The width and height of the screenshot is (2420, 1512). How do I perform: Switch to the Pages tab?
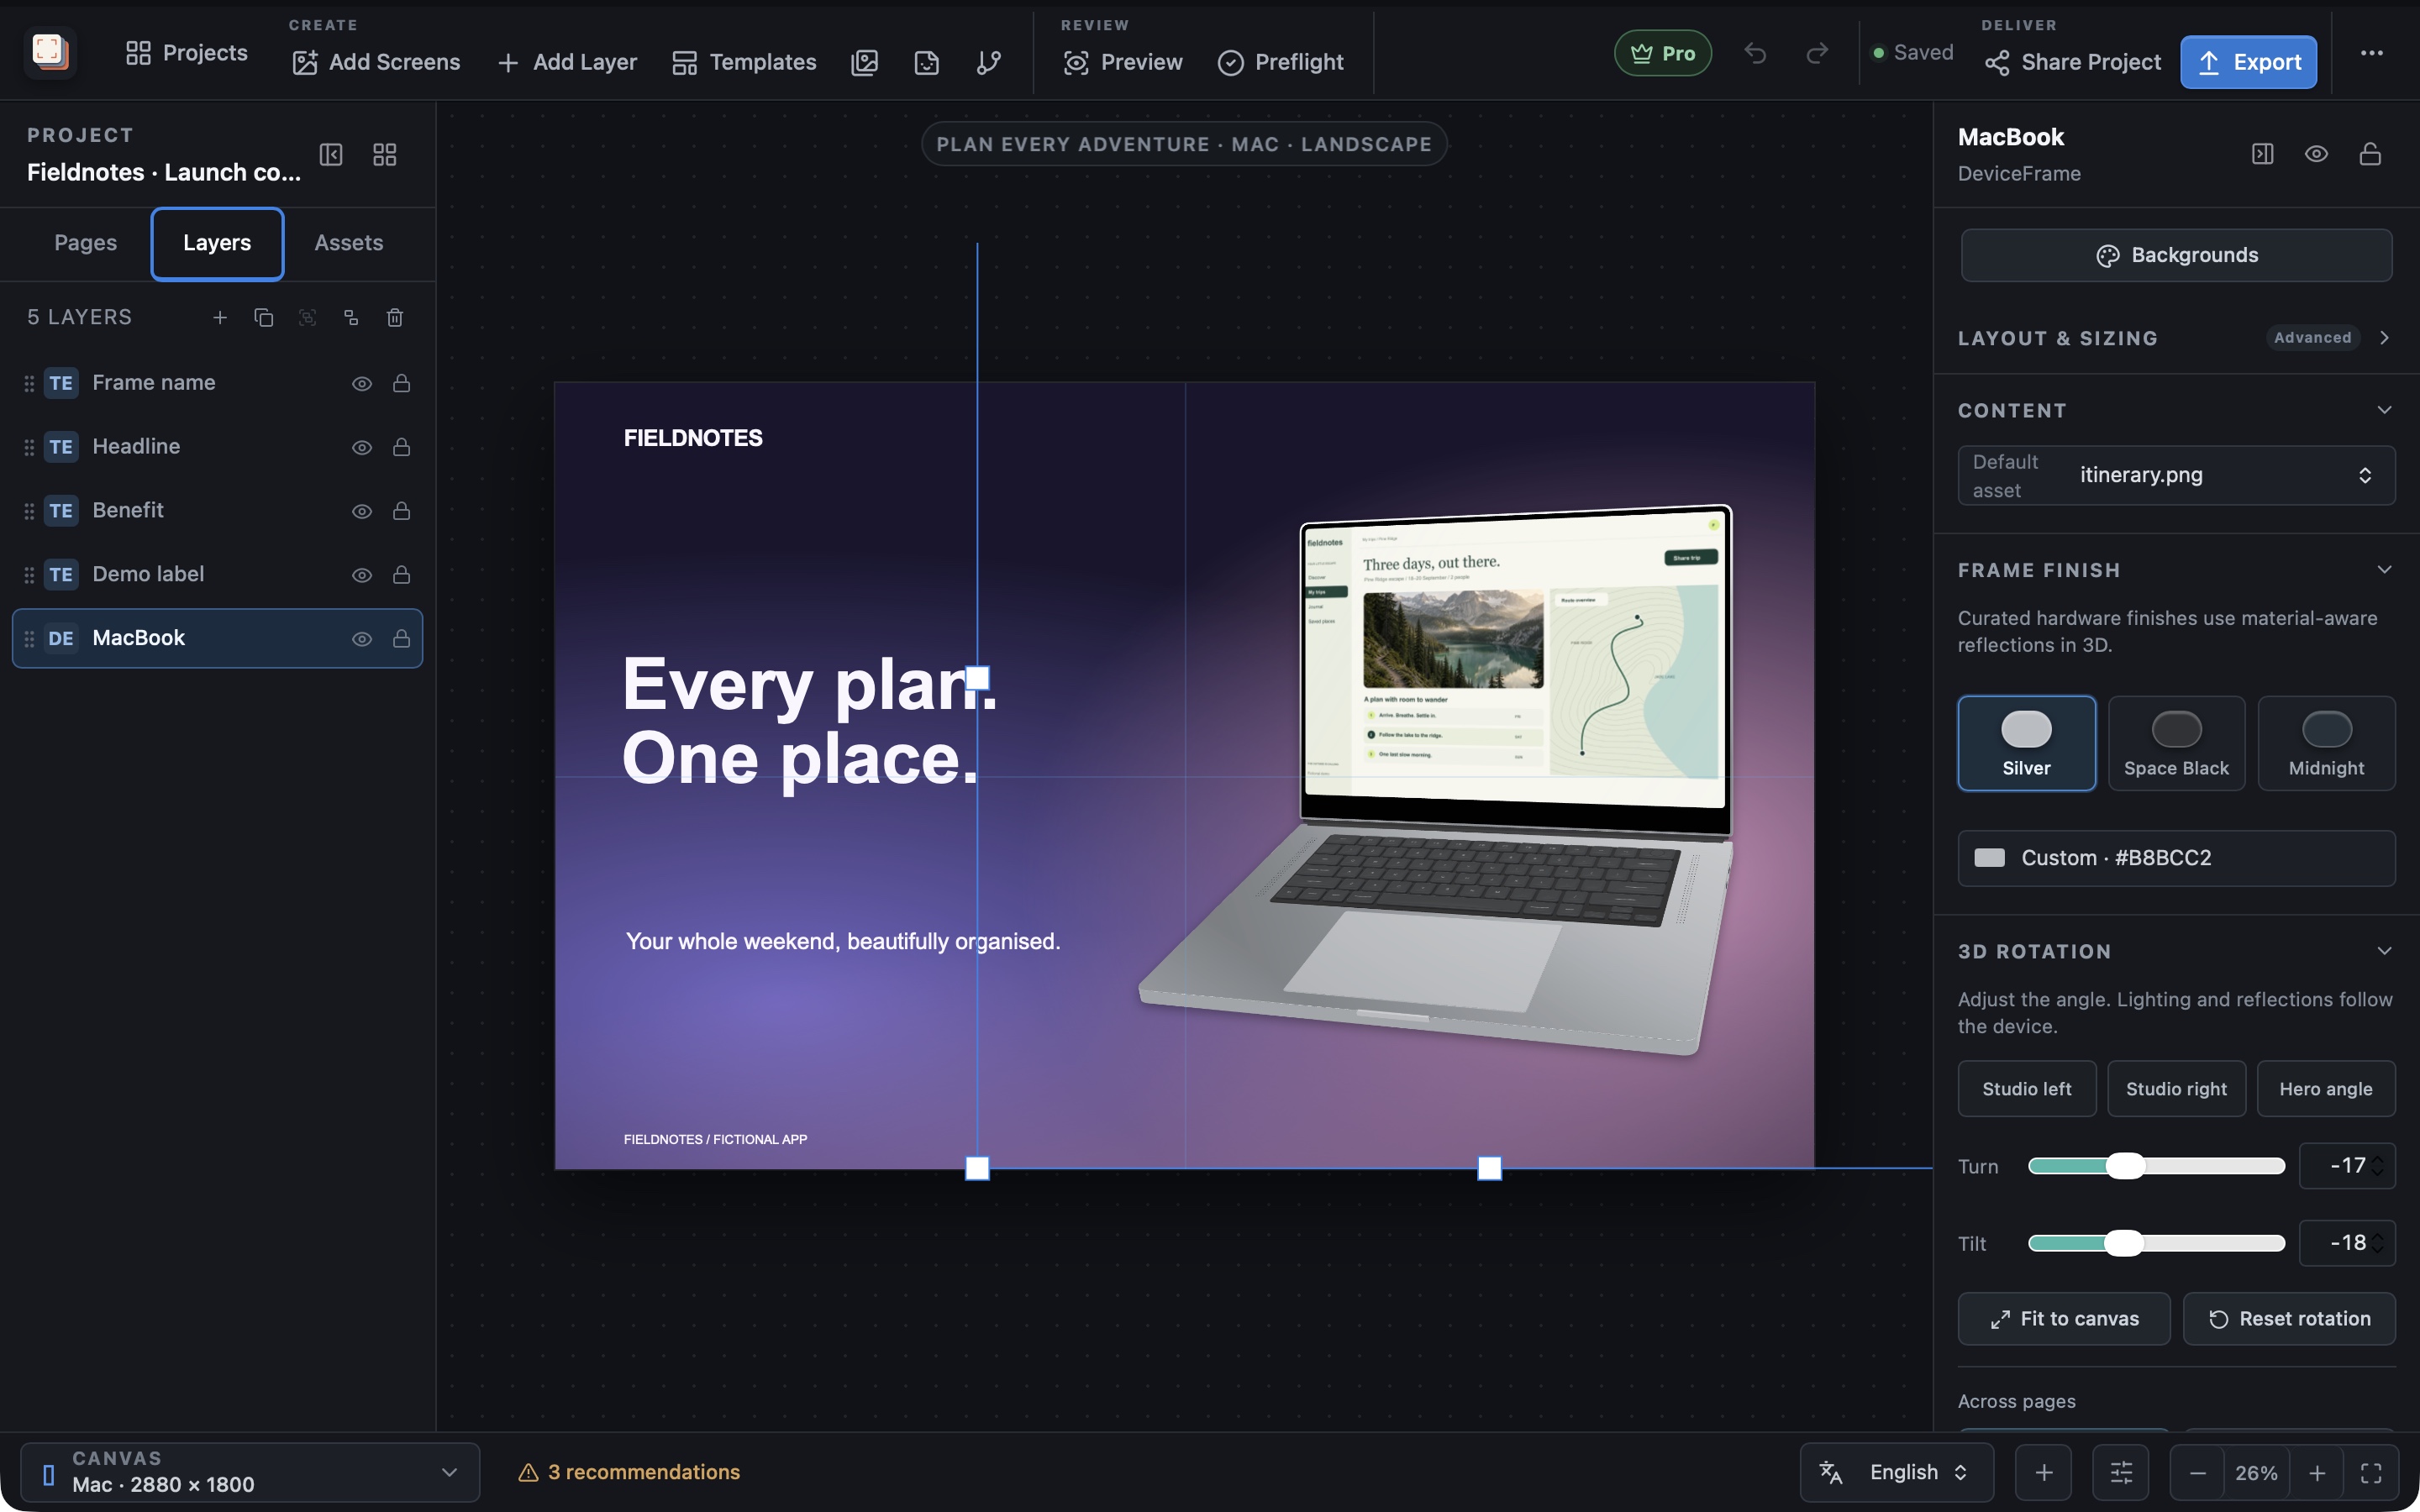[x=85, y=243]
